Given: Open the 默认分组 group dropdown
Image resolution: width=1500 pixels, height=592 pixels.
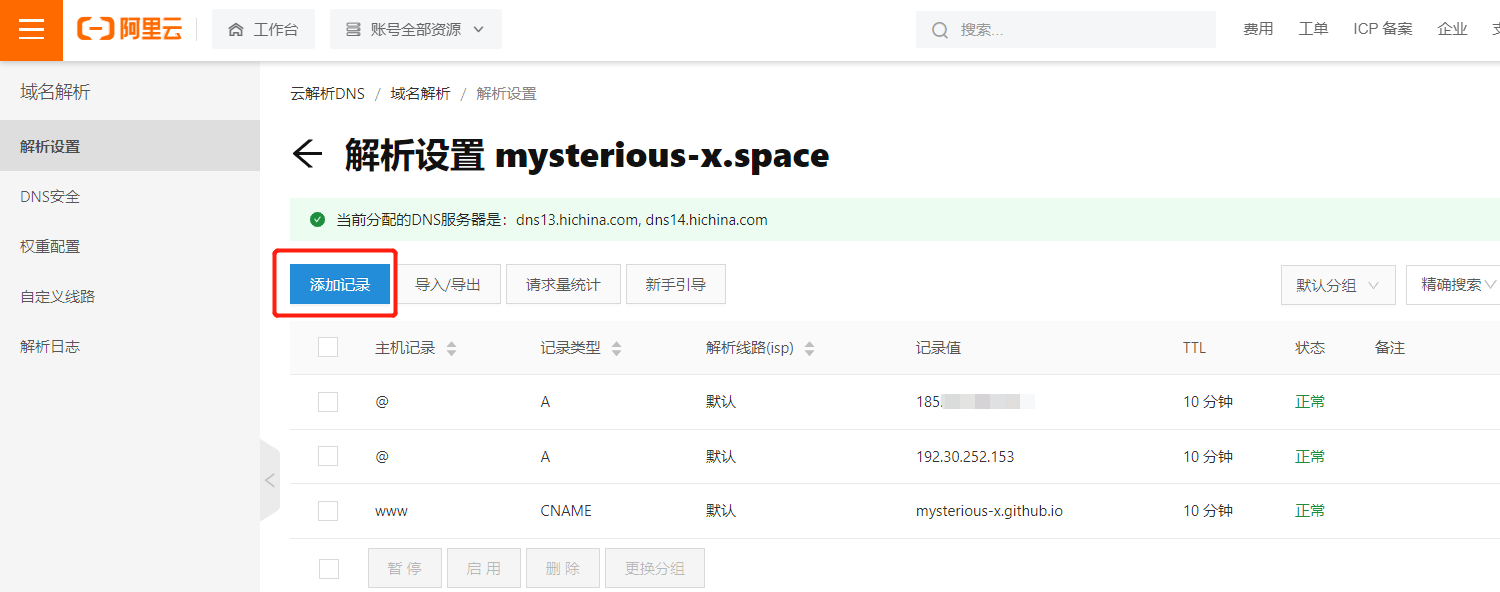Looking at the screenshot, I should pyautogui.click(x=1337, y=285).
